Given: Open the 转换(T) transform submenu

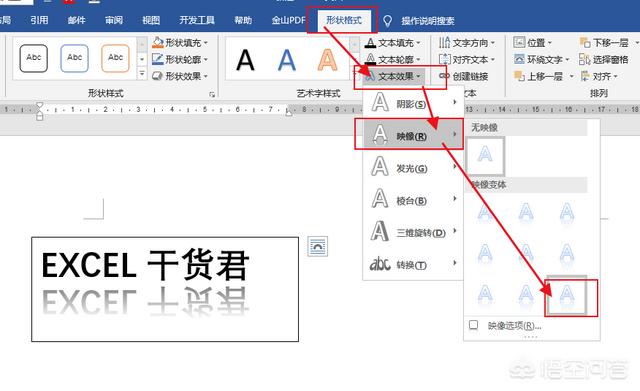Looking at the screenshot, I should 413,264.
